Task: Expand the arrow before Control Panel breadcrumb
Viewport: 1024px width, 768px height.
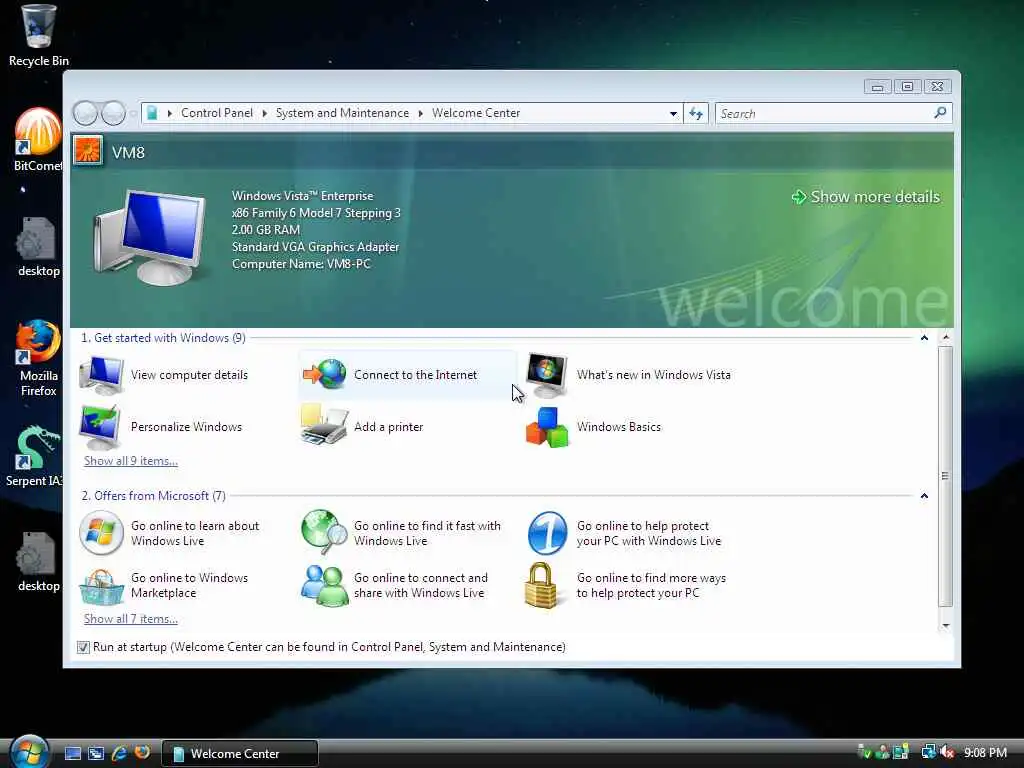Action: 170,114
